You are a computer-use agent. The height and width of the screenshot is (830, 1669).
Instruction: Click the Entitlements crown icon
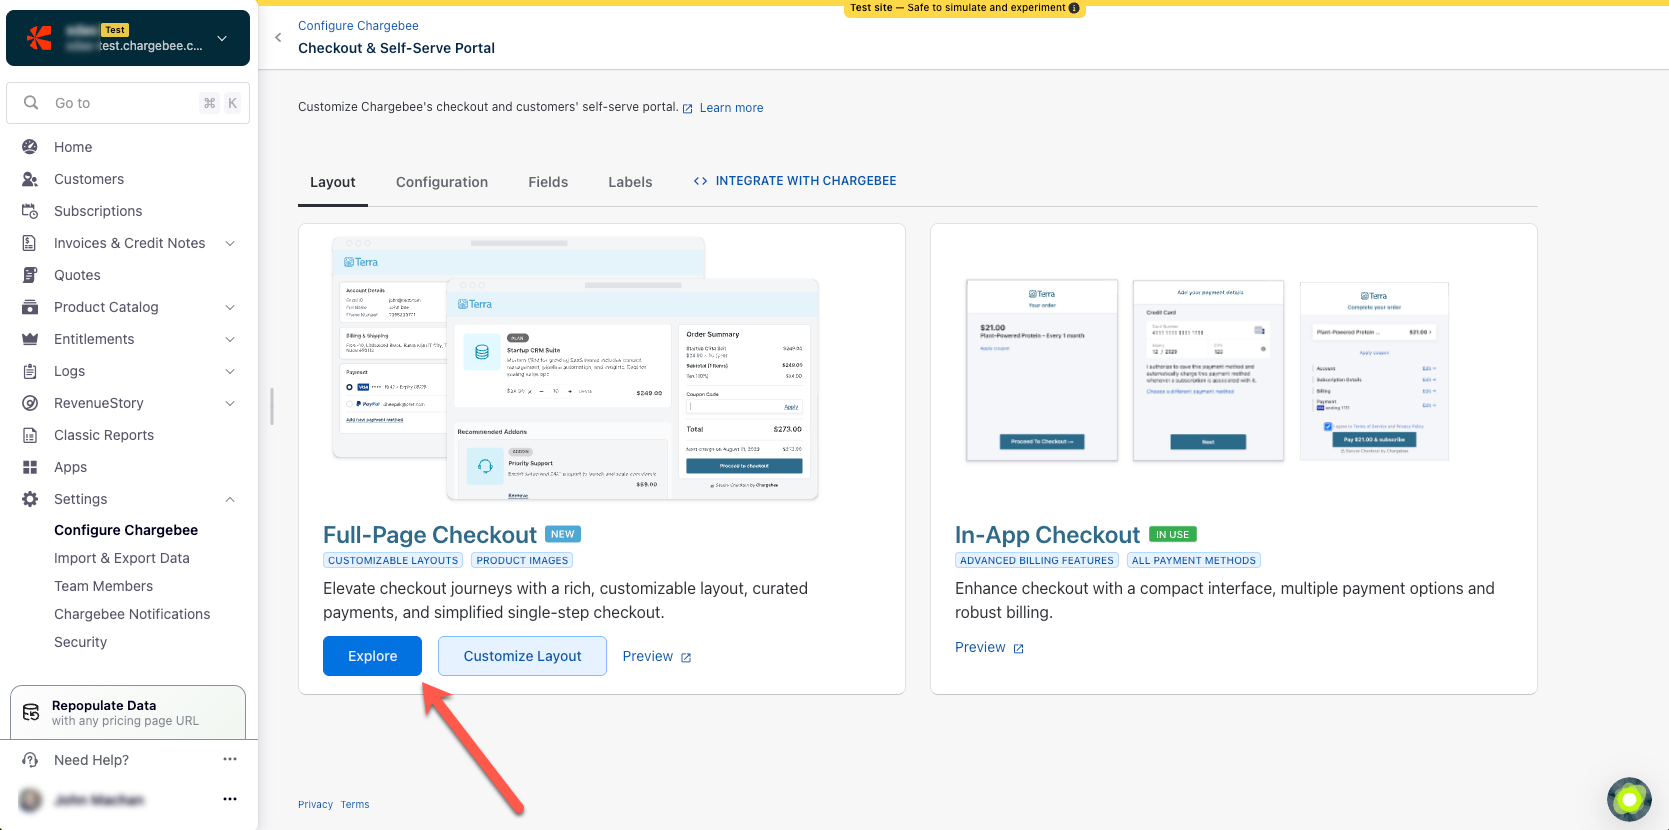tap(30, 339)
